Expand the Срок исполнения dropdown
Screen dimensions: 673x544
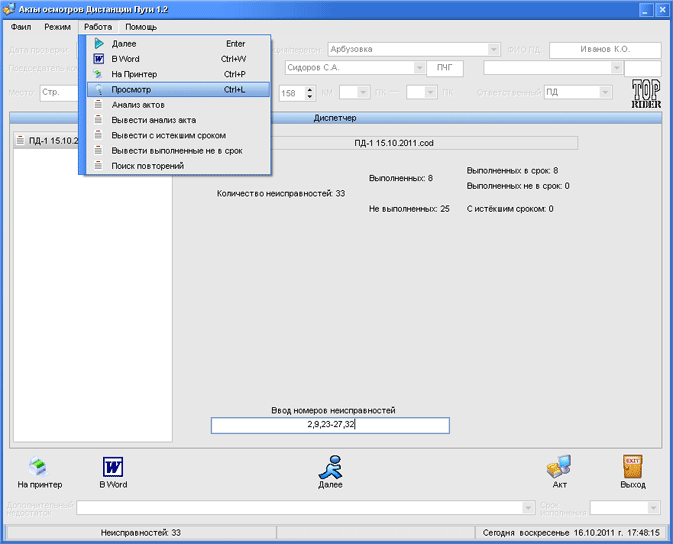coord(653,508)
